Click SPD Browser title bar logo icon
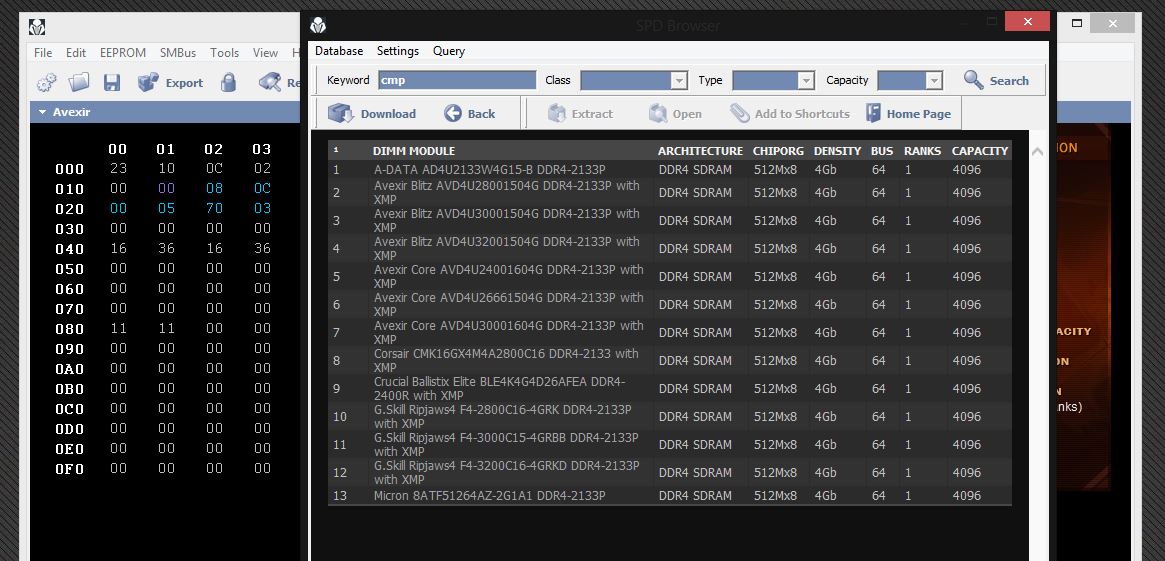The width and height of the screenshot is (1165, 561). (x=318, y=25)
